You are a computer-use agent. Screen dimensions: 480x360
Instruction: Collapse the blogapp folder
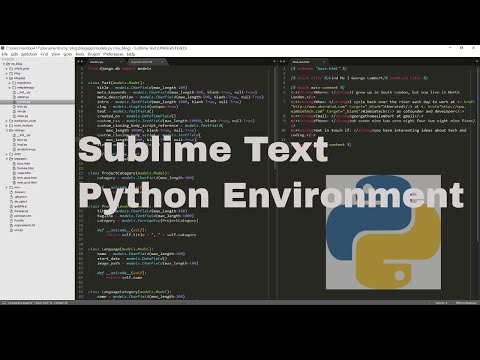7,78
